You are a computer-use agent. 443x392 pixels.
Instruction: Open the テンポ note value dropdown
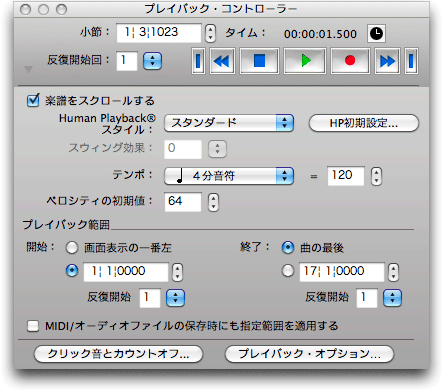[x=229, y=176]
